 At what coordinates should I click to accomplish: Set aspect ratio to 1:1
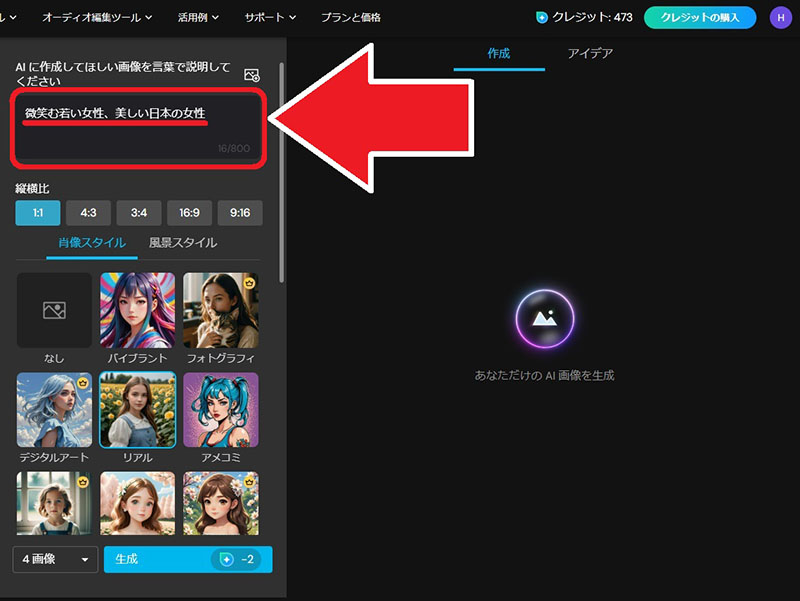point(38,213)
